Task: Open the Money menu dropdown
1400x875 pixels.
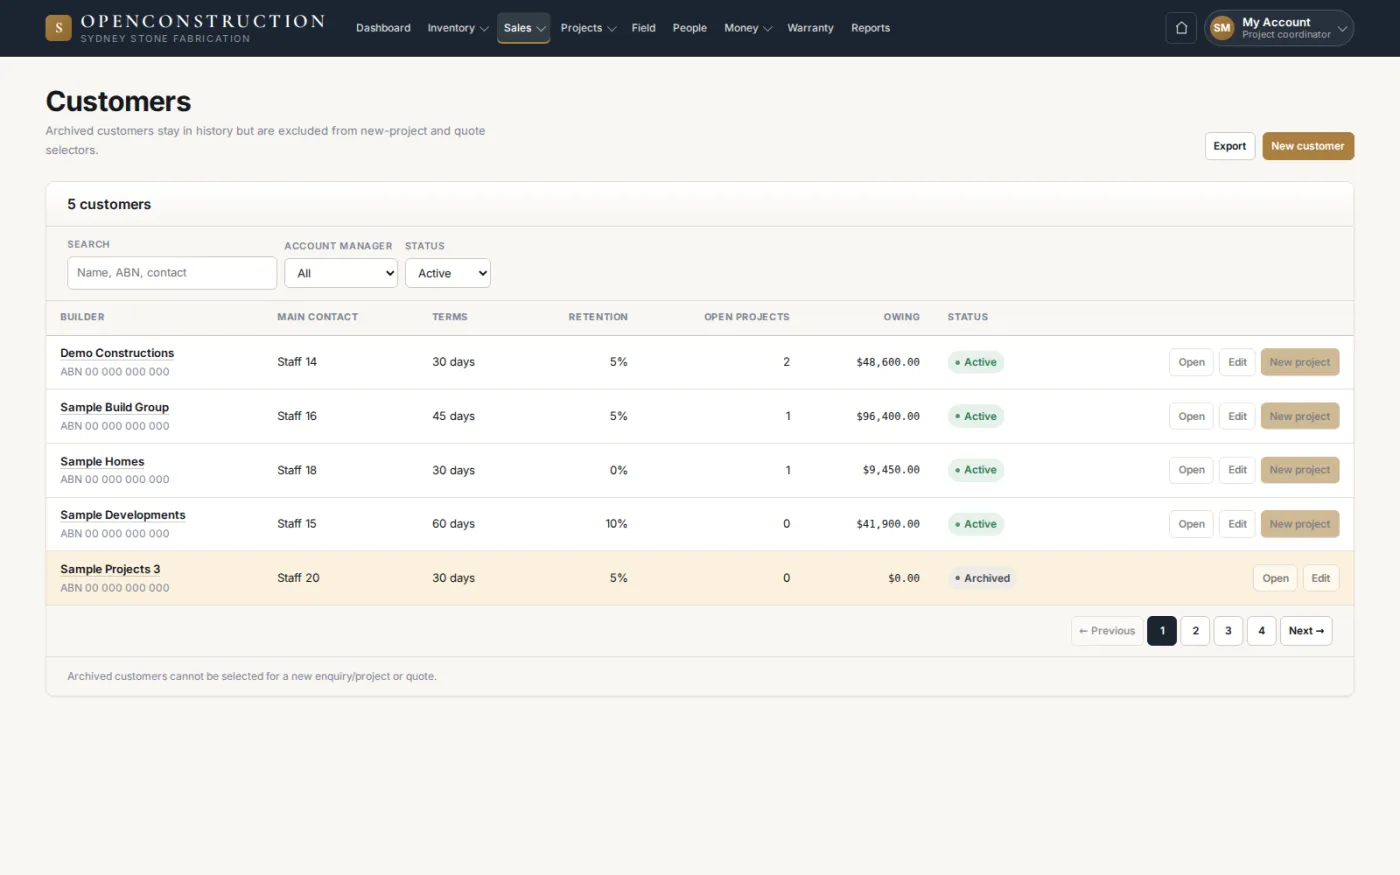Action: click(x=747, y=28)
